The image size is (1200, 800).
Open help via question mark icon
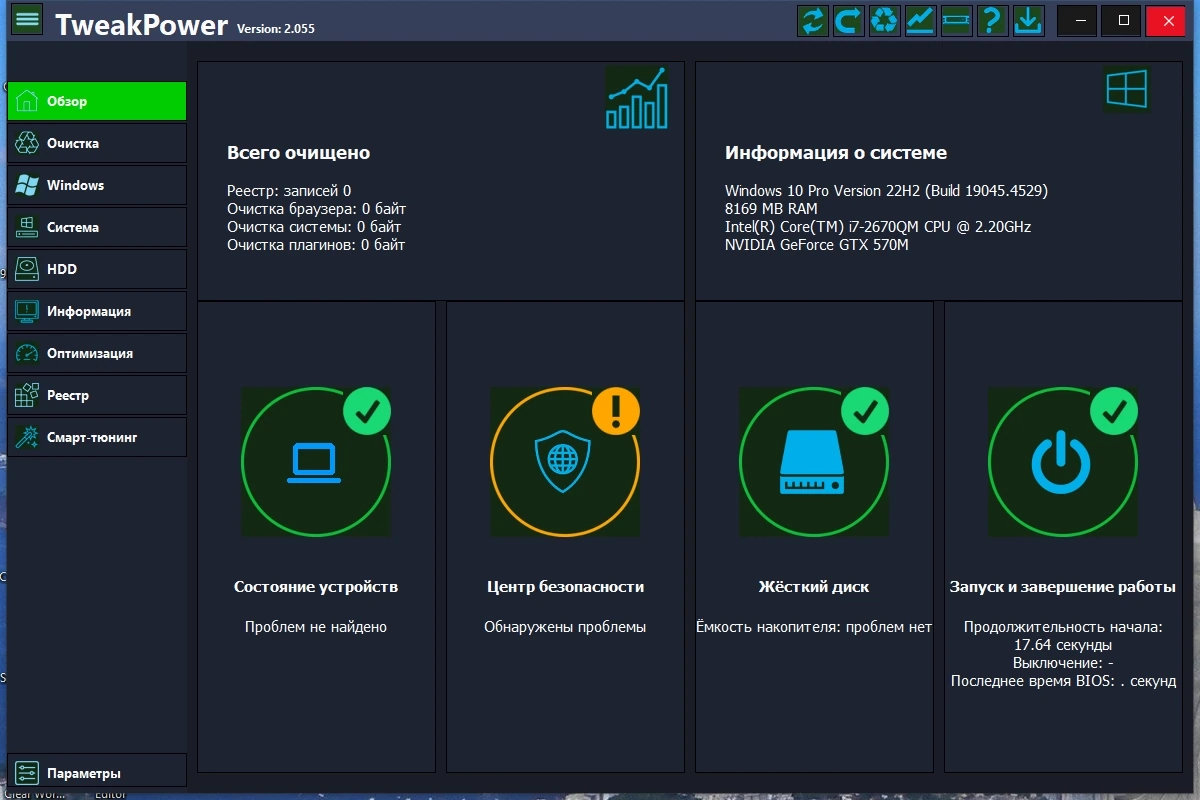(992, 20)
